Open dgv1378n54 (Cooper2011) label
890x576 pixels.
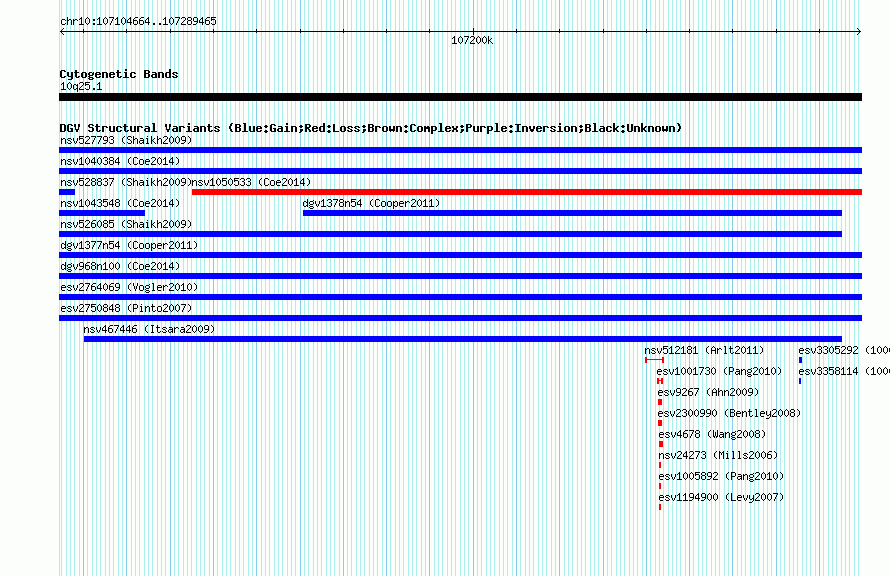click(371, 203)
